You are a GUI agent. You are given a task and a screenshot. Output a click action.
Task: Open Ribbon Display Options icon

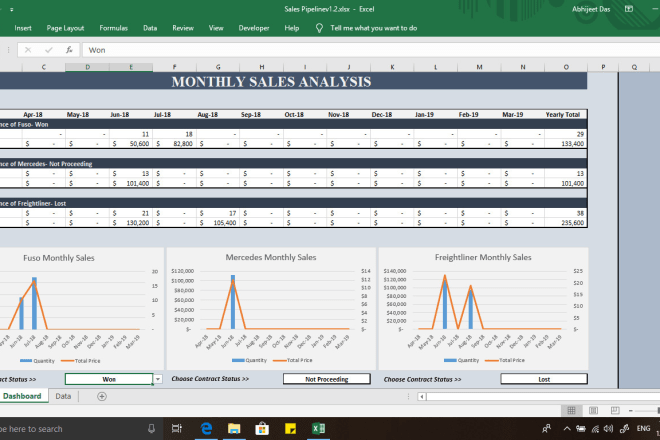(629, 9)
